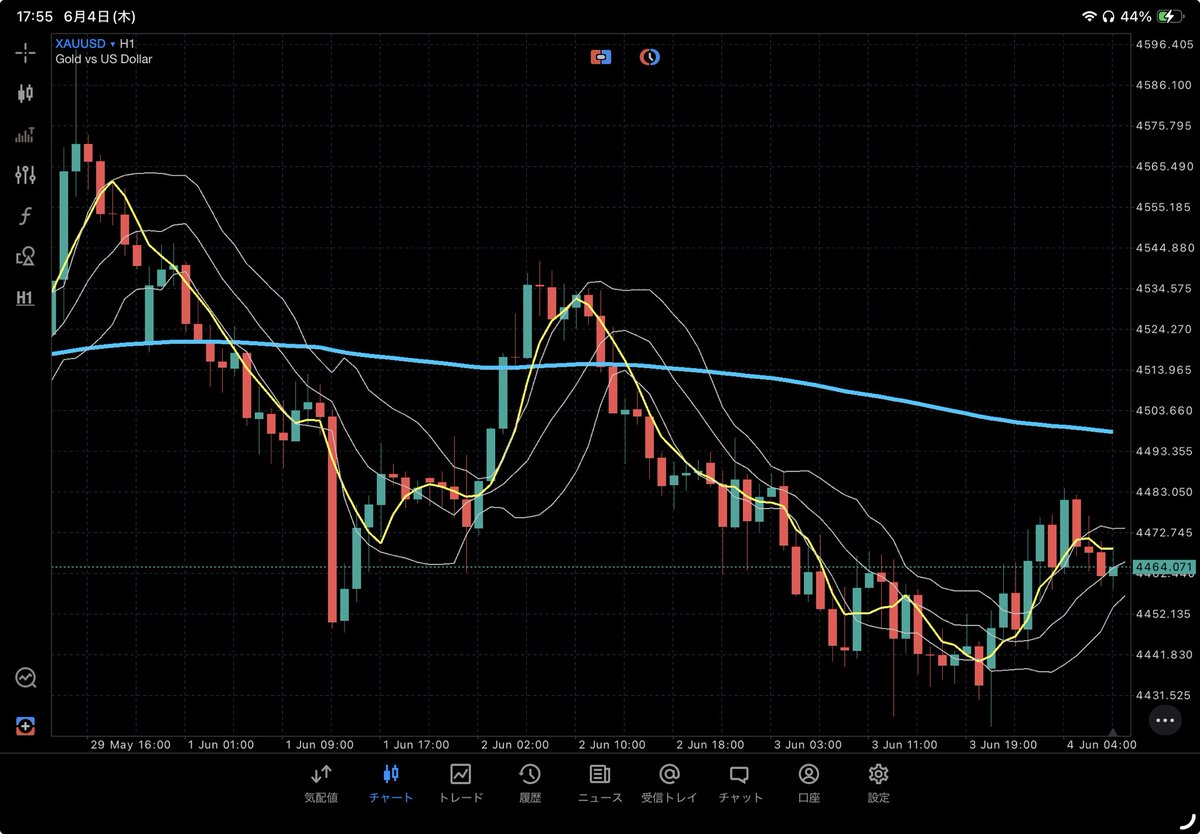Tap the 4483.050 price scale label
Viewport: 1200px width, 834px height.
coord(1166,491)
